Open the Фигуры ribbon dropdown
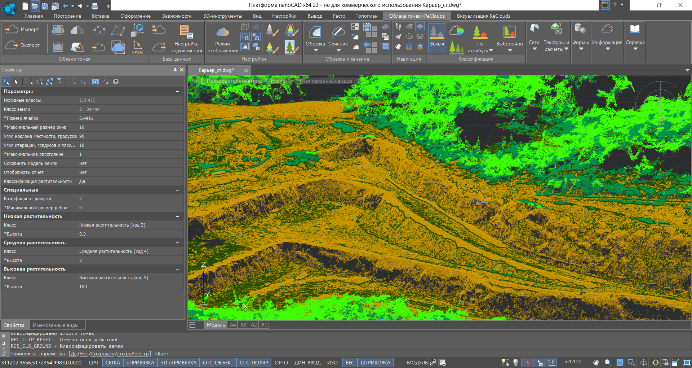Image resolution: width=692 pixels, height=368 pixels. [580, 49]
